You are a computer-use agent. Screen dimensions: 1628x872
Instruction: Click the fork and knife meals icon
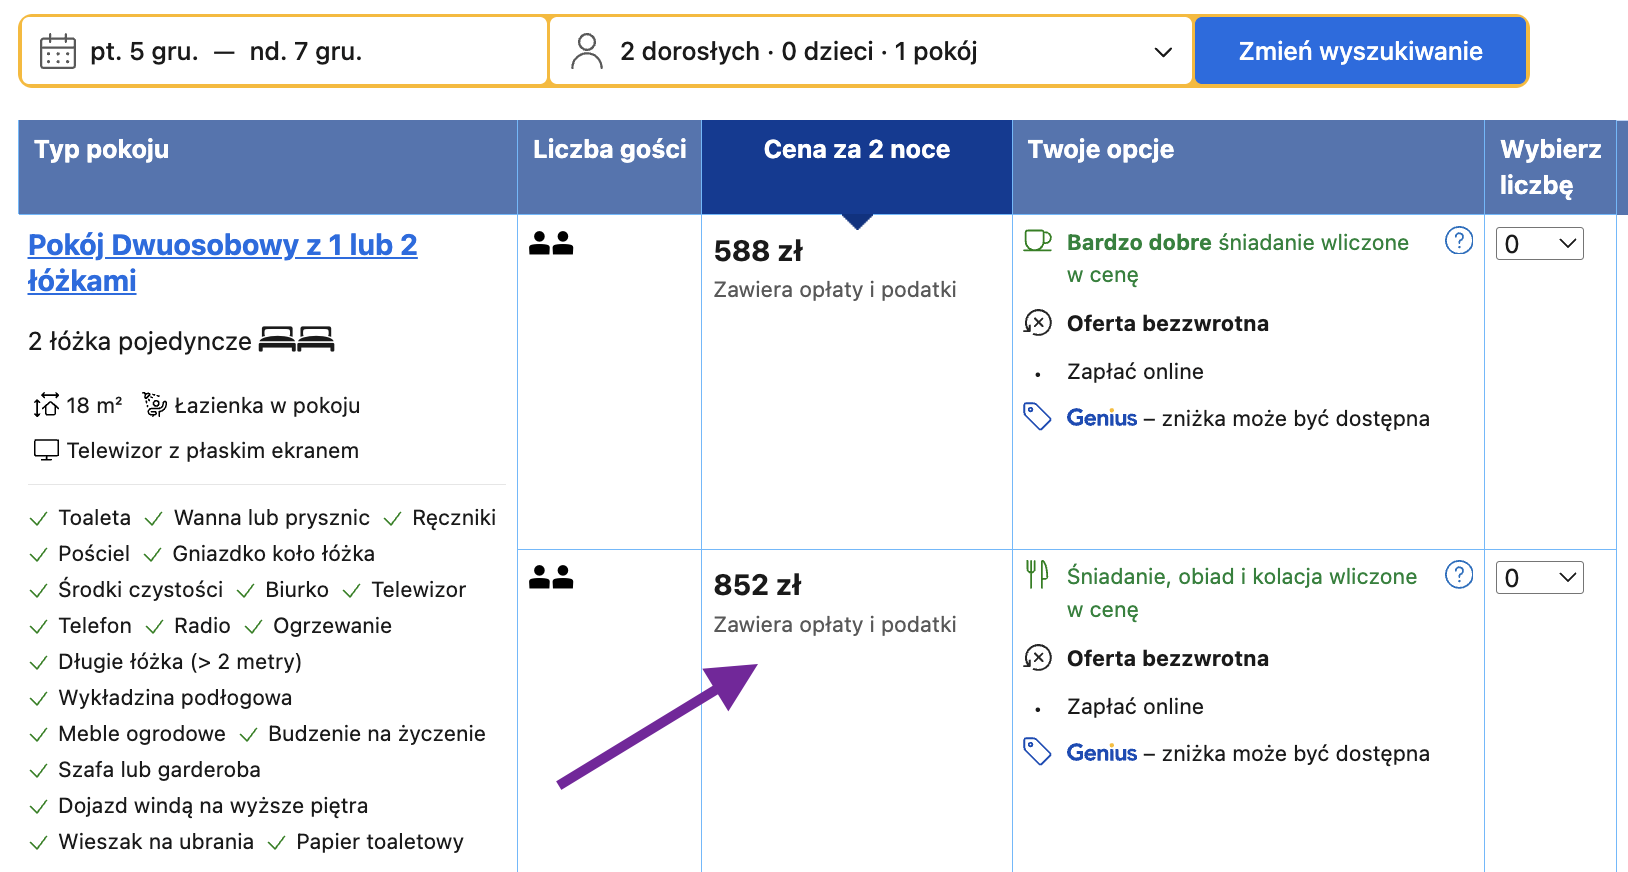pyautogui.click(x=1037, y=575)
